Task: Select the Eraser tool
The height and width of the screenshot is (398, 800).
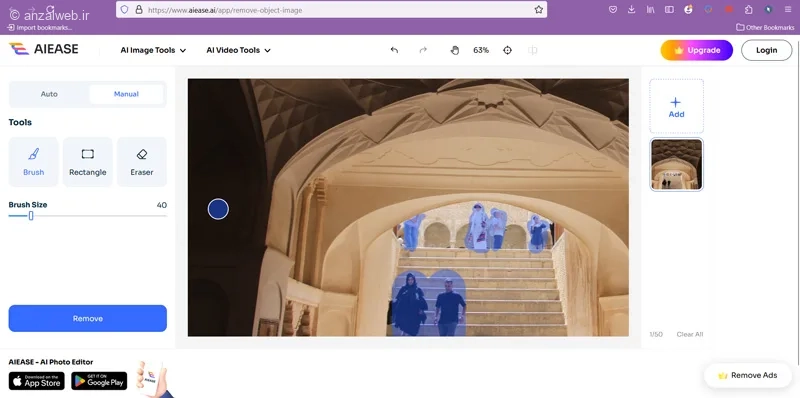Action: (x=142, y=162)
